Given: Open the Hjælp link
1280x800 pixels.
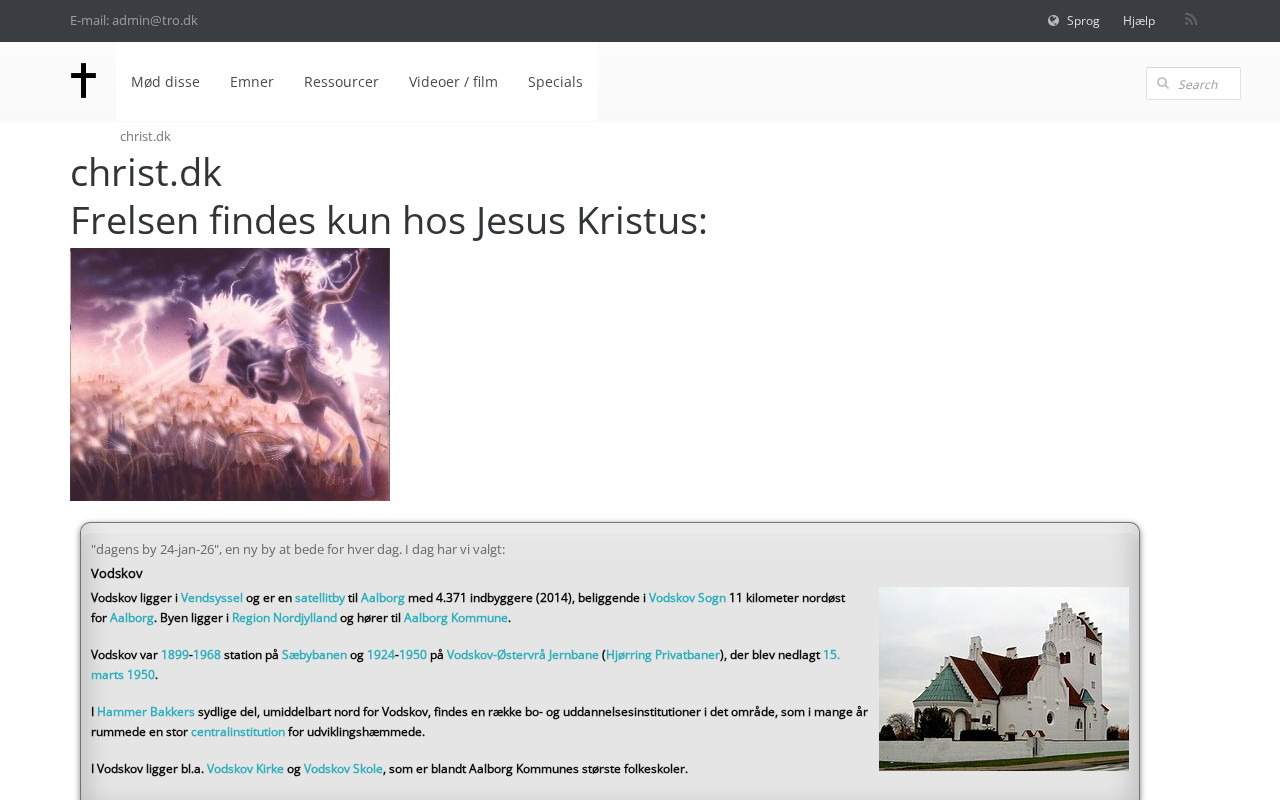Looking at the screenshot, I should [1139, 21].
